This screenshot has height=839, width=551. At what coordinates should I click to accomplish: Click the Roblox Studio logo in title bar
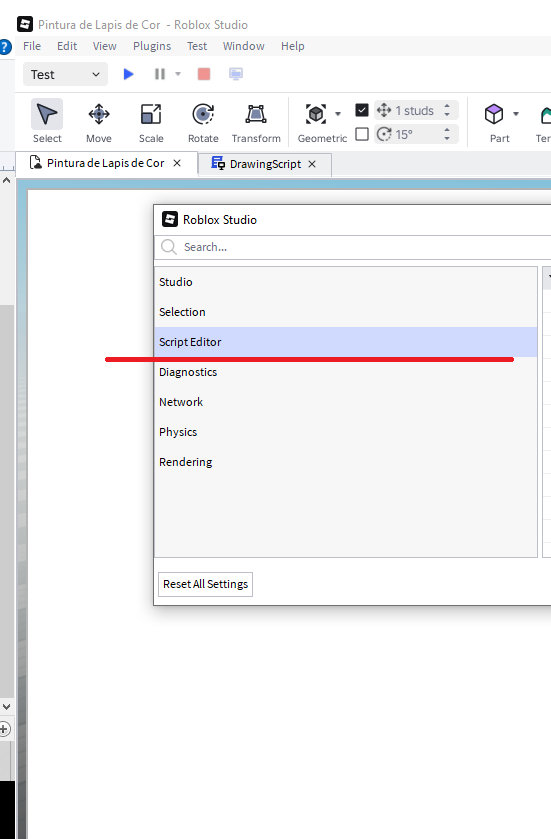tap(25, 24)
